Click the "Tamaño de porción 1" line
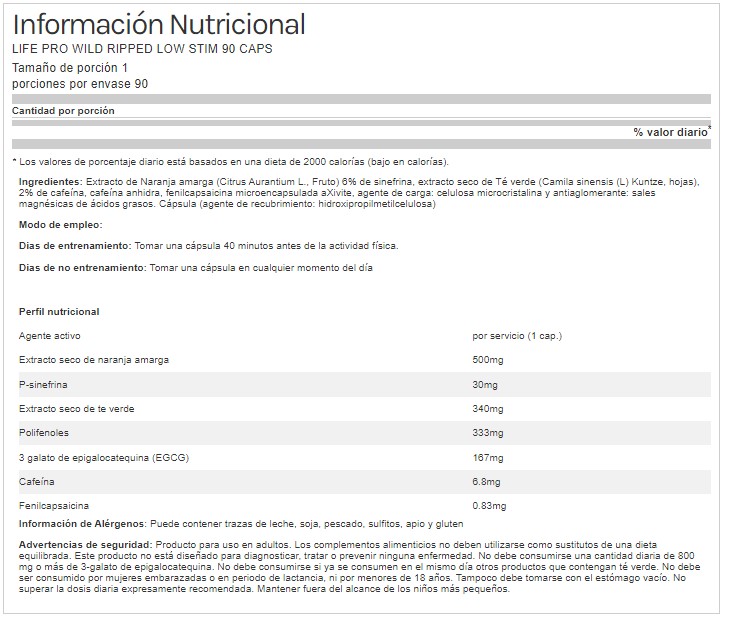This screenshot has width=732, height=623. (x=69, y=68)
